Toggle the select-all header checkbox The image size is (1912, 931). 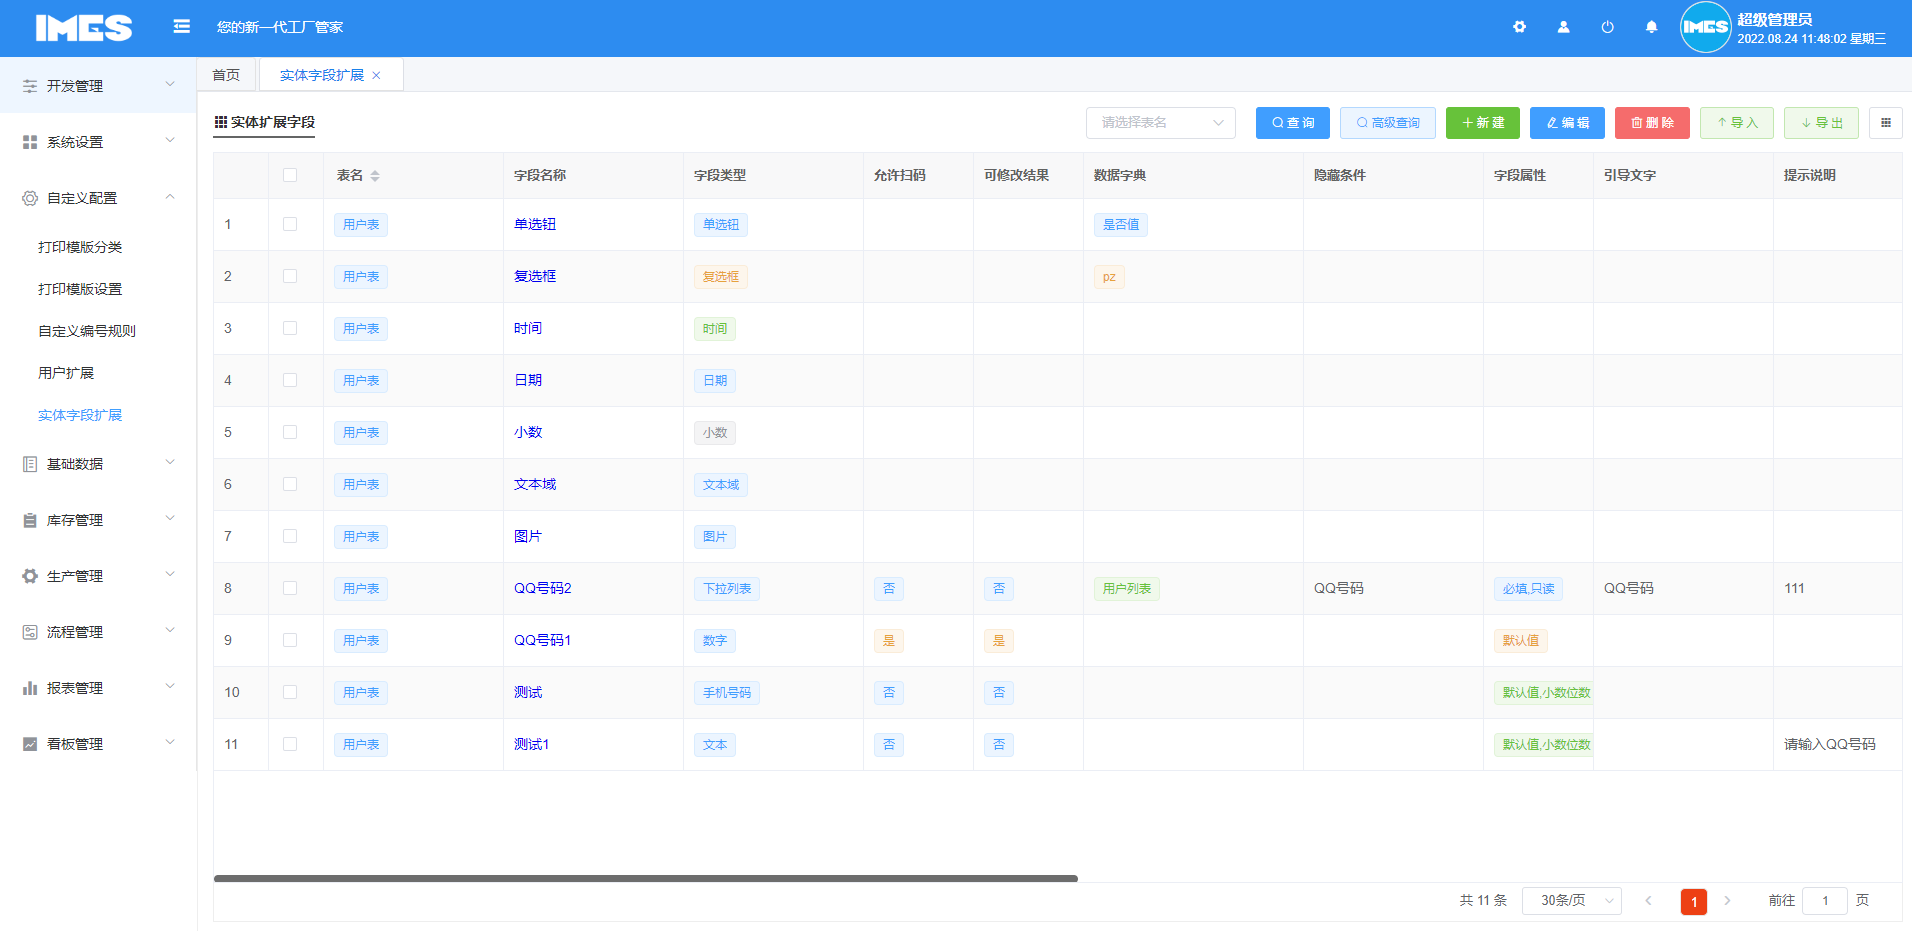[x=290, y=175]
